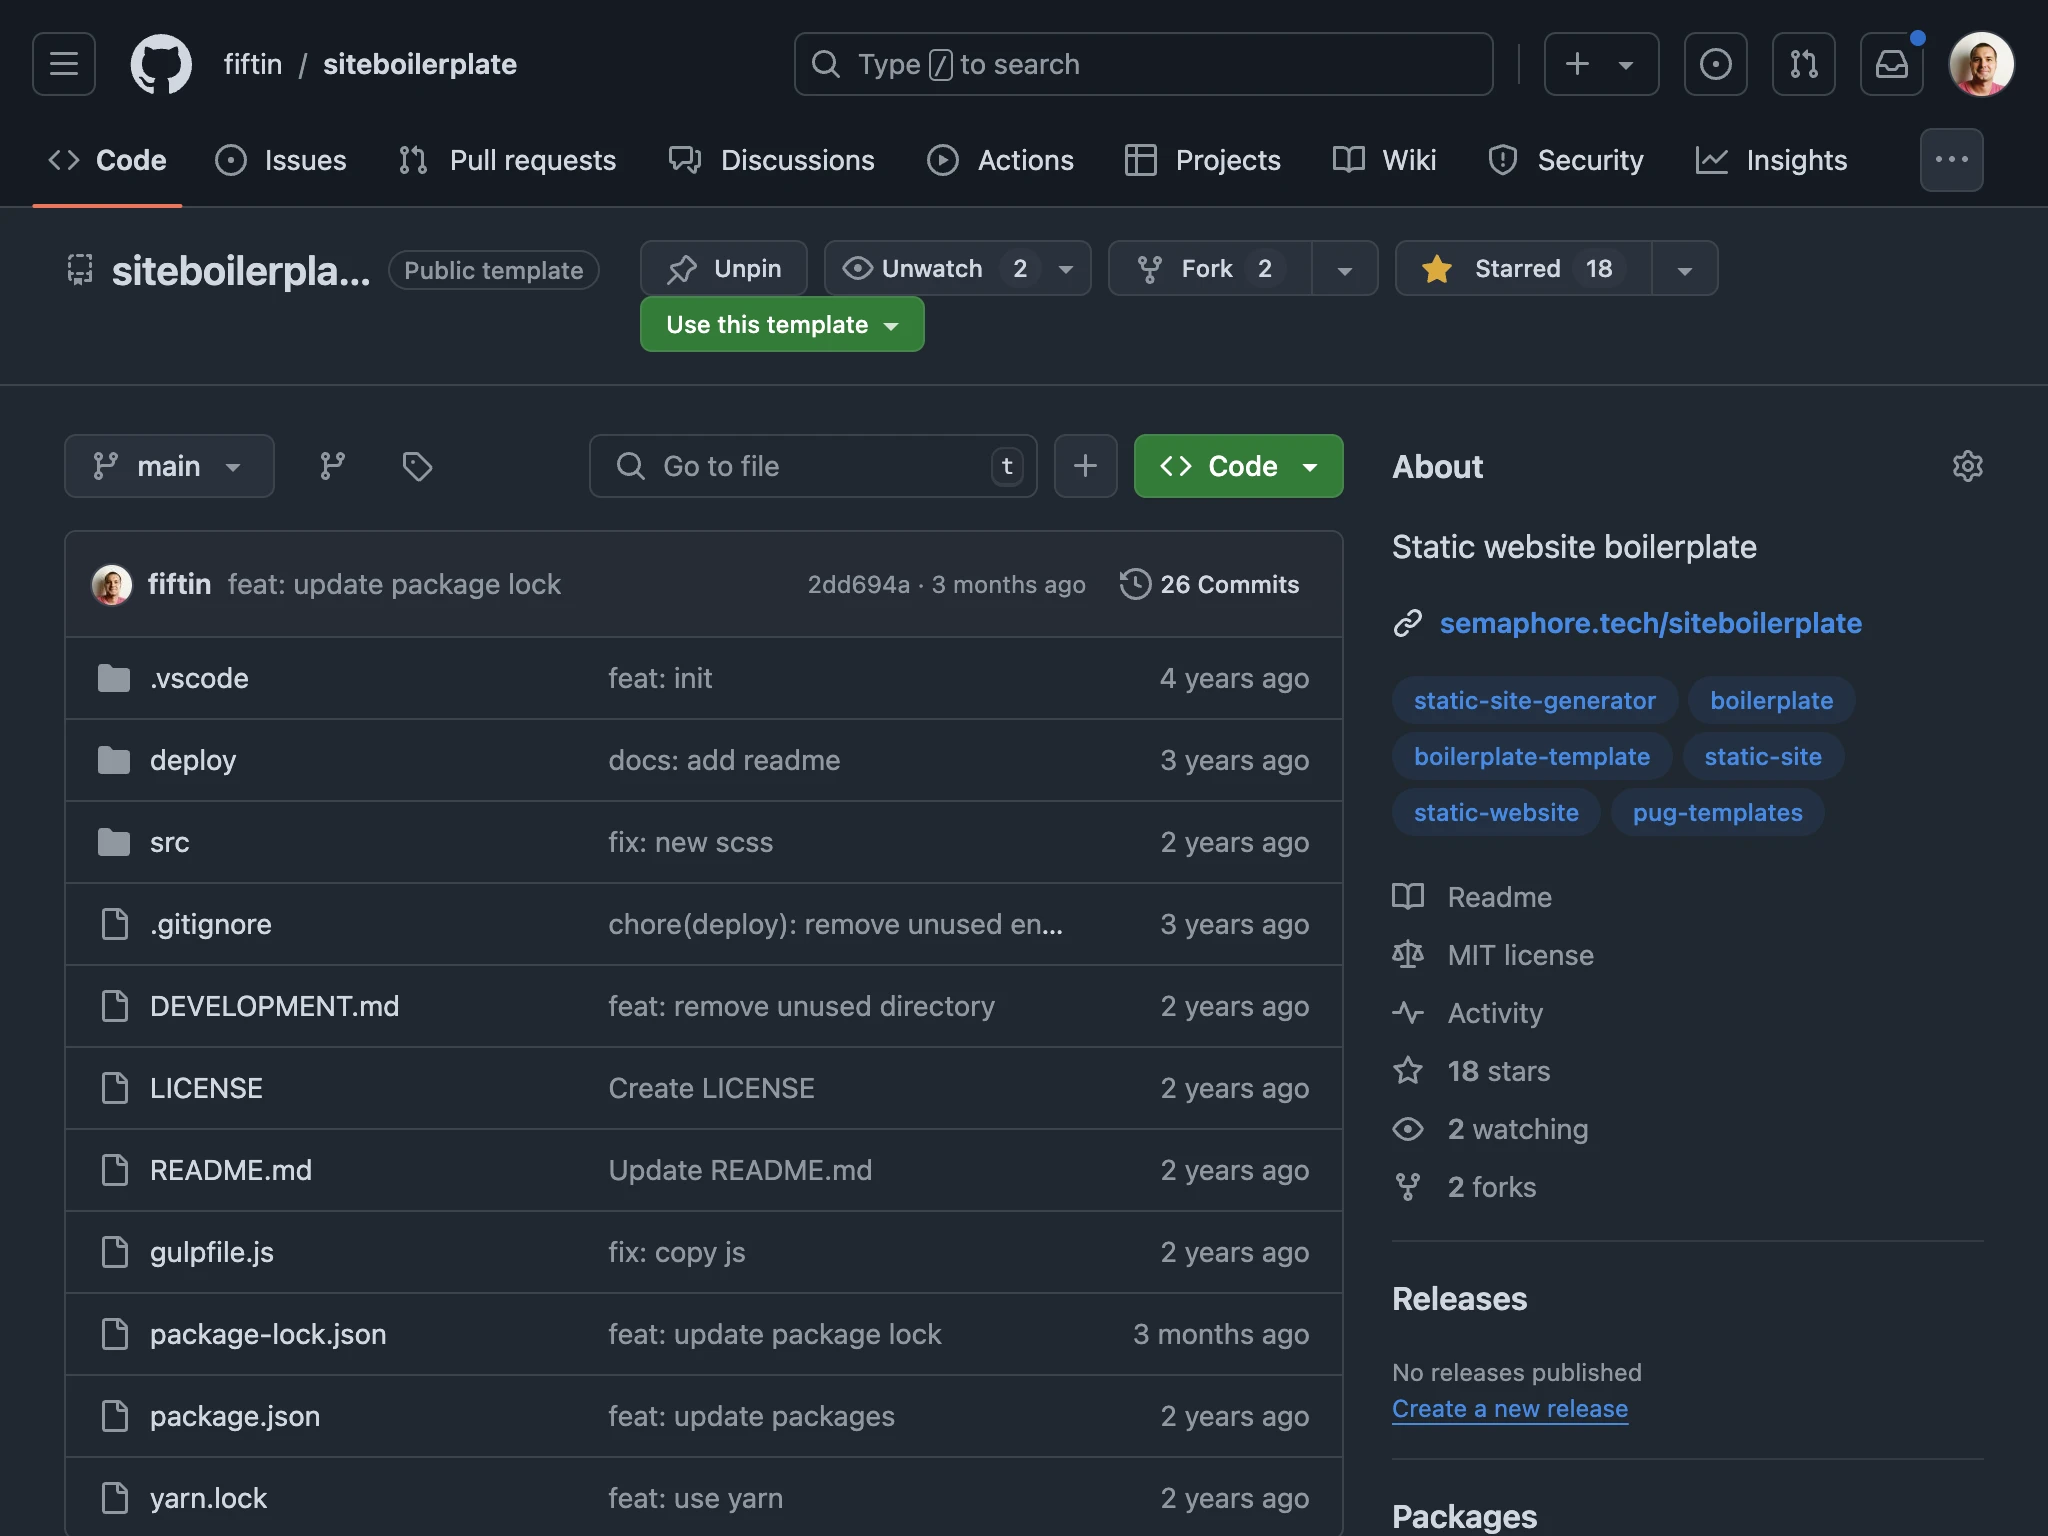Image resolution: width=2048 pixels, height=1536 pixels.
Task: Unpin the repository with the Unpin button
Action: [x=723, y=268]
